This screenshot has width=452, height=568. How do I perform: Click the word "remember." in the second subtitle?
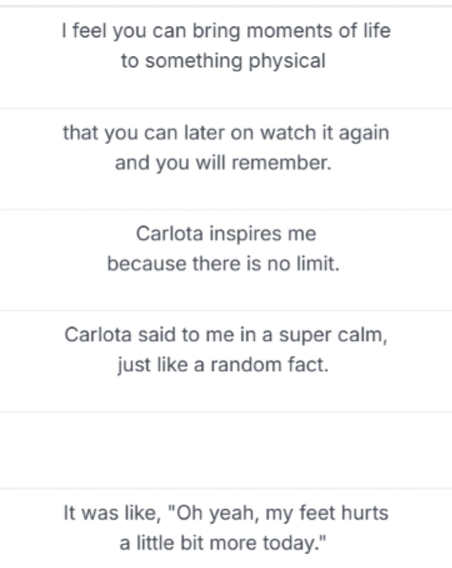(x=282, y=163)
